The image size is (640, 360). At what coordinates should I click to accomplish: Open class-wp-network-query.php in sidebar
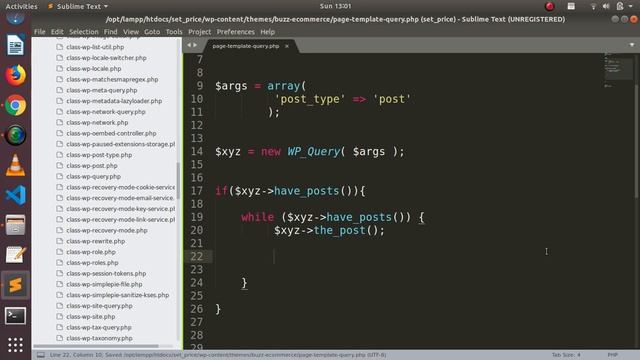pyautogui.click(x=106, y=112)
